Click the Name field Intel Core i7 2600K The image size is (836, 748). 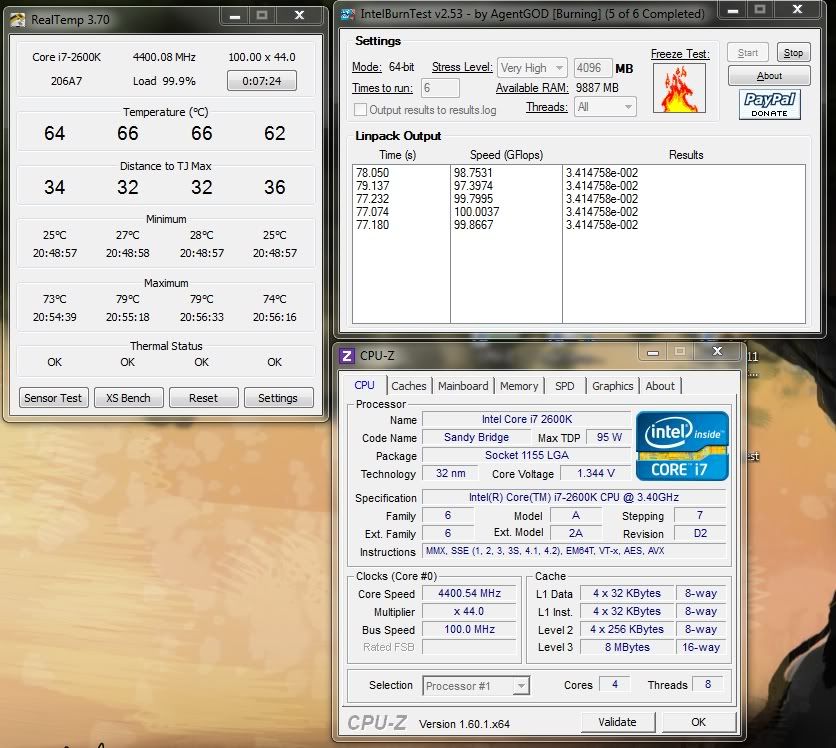coord(526,420)
